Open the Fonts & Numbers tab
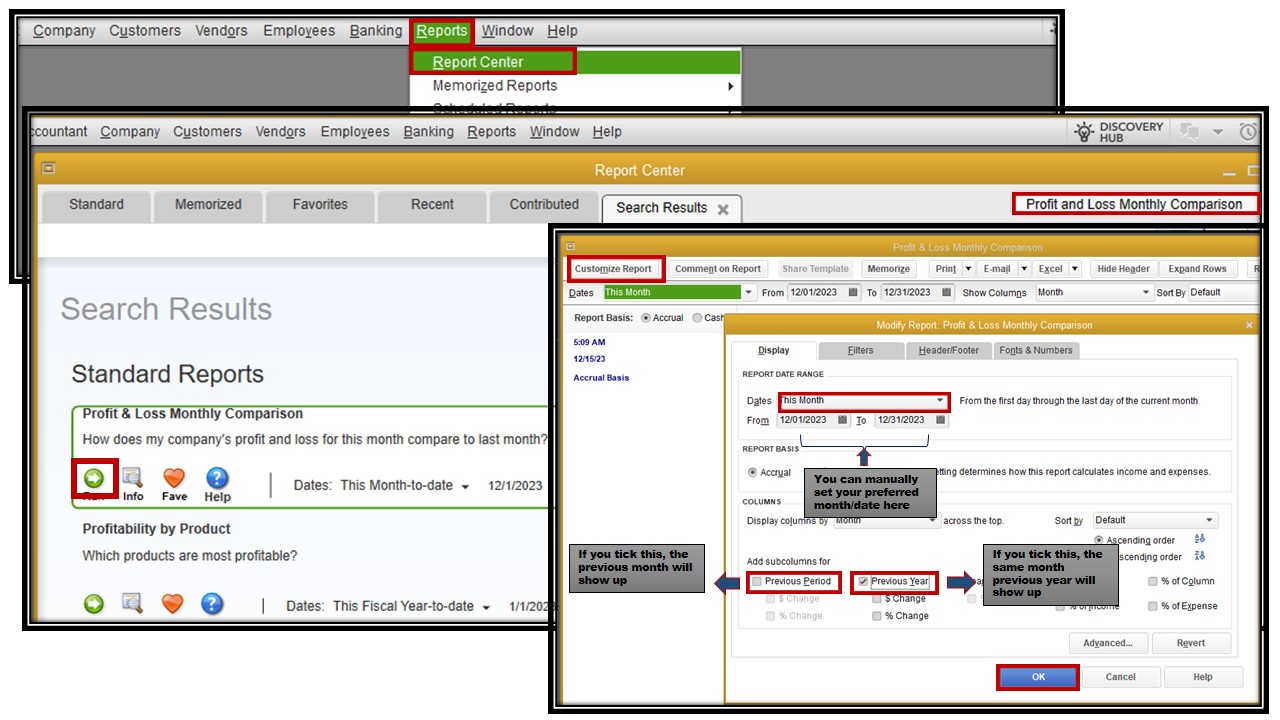 click(1036, 351)
